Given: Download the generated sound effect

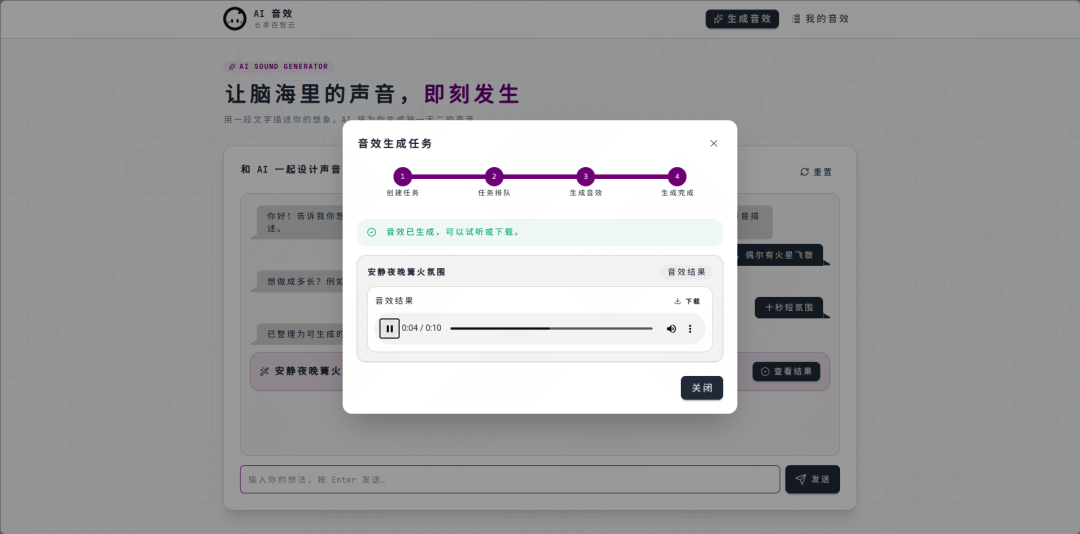Looking at the screenshot, I should (687, 301).
